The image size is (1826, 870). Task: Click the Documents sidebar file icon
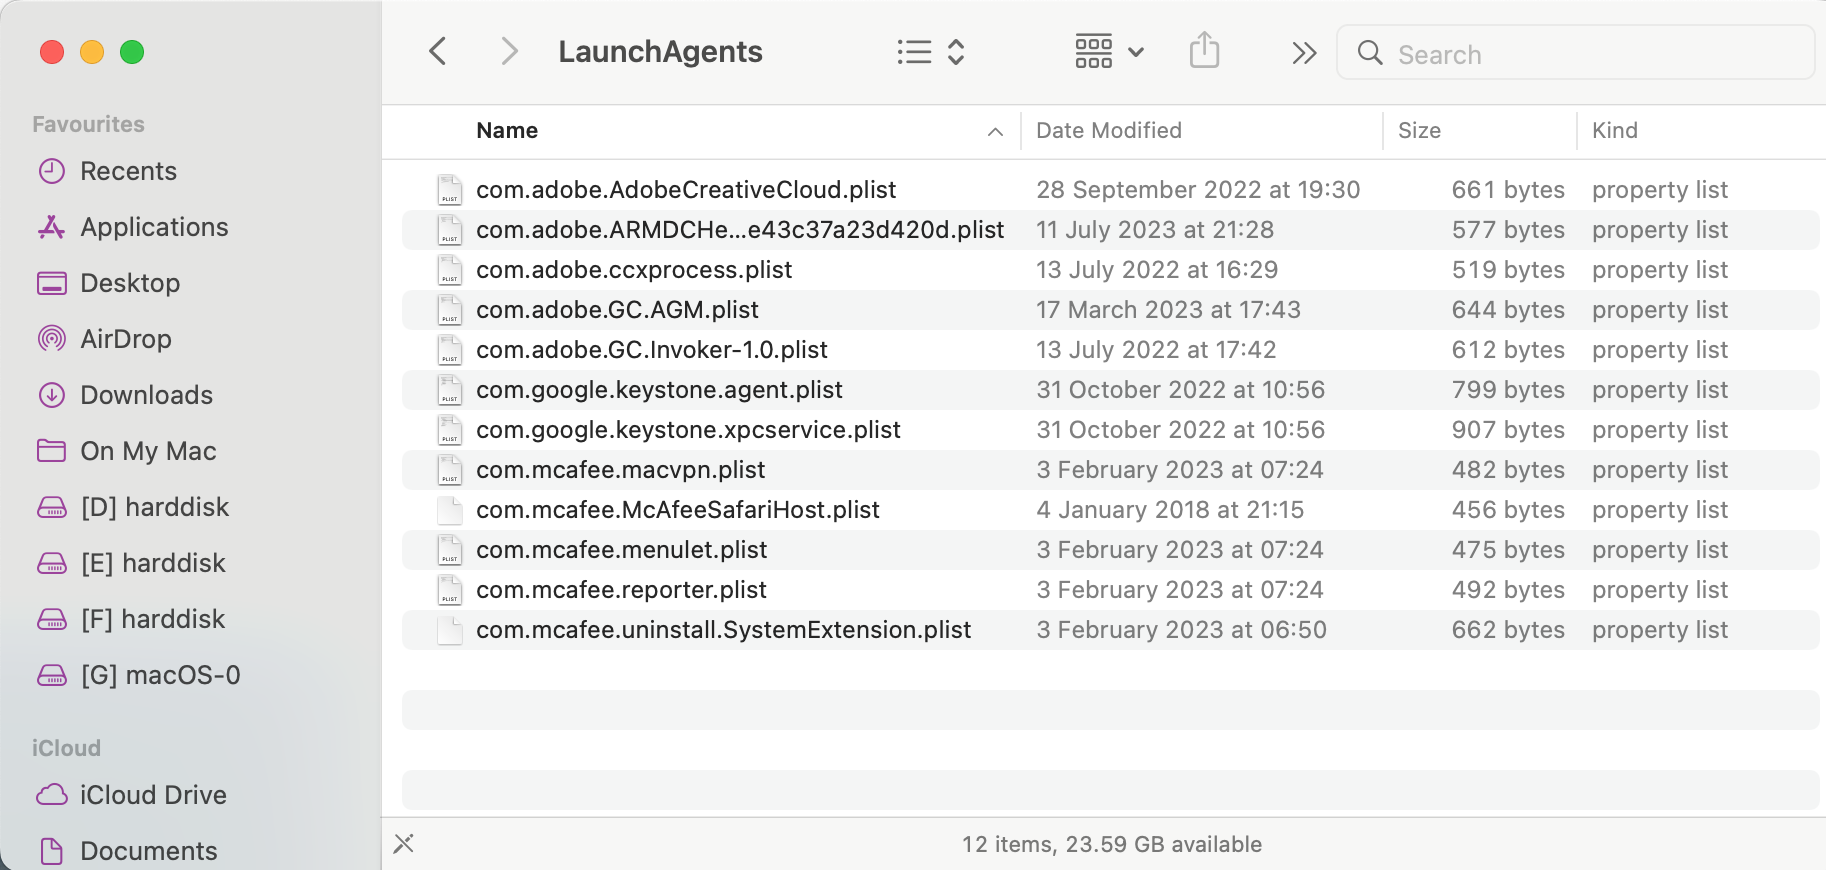click(52, 851)
